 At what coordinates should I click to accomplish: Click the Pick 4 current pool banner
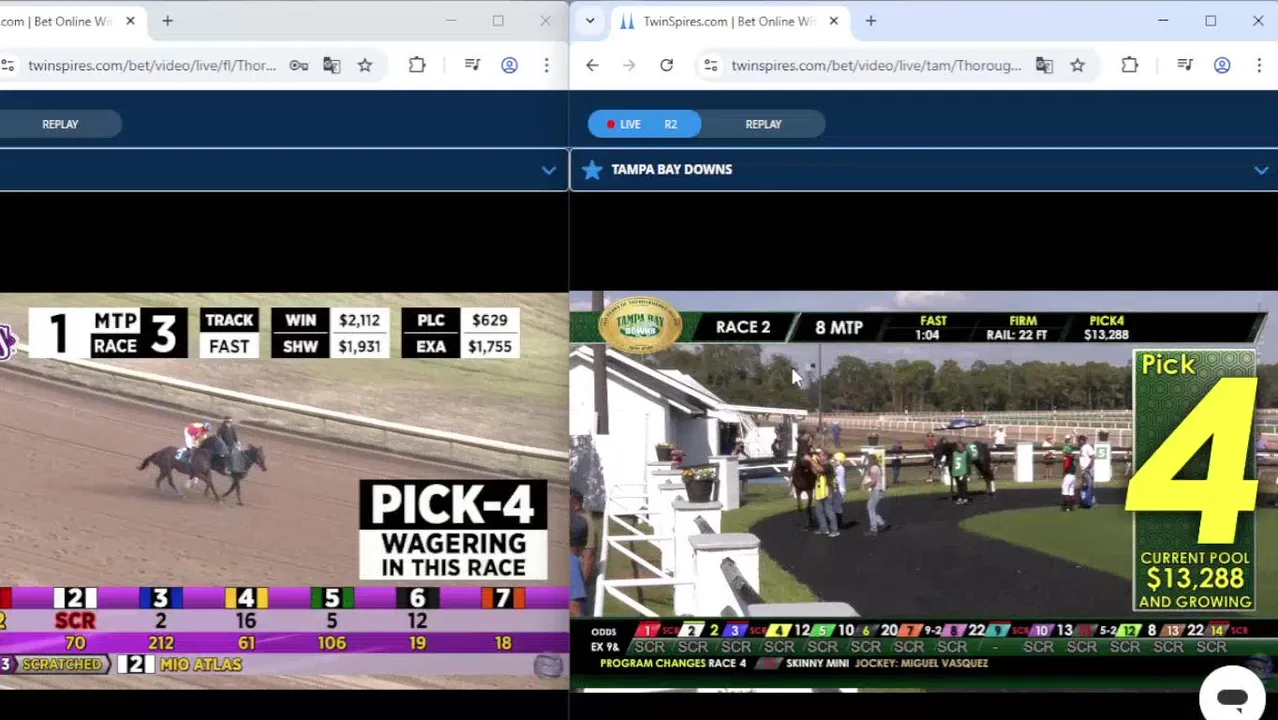1194,480
